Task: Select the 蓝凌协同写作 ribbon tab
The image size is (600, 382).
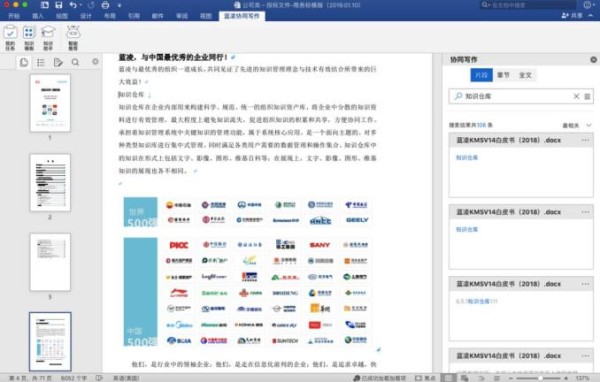Action: click(x=241, y=16)
